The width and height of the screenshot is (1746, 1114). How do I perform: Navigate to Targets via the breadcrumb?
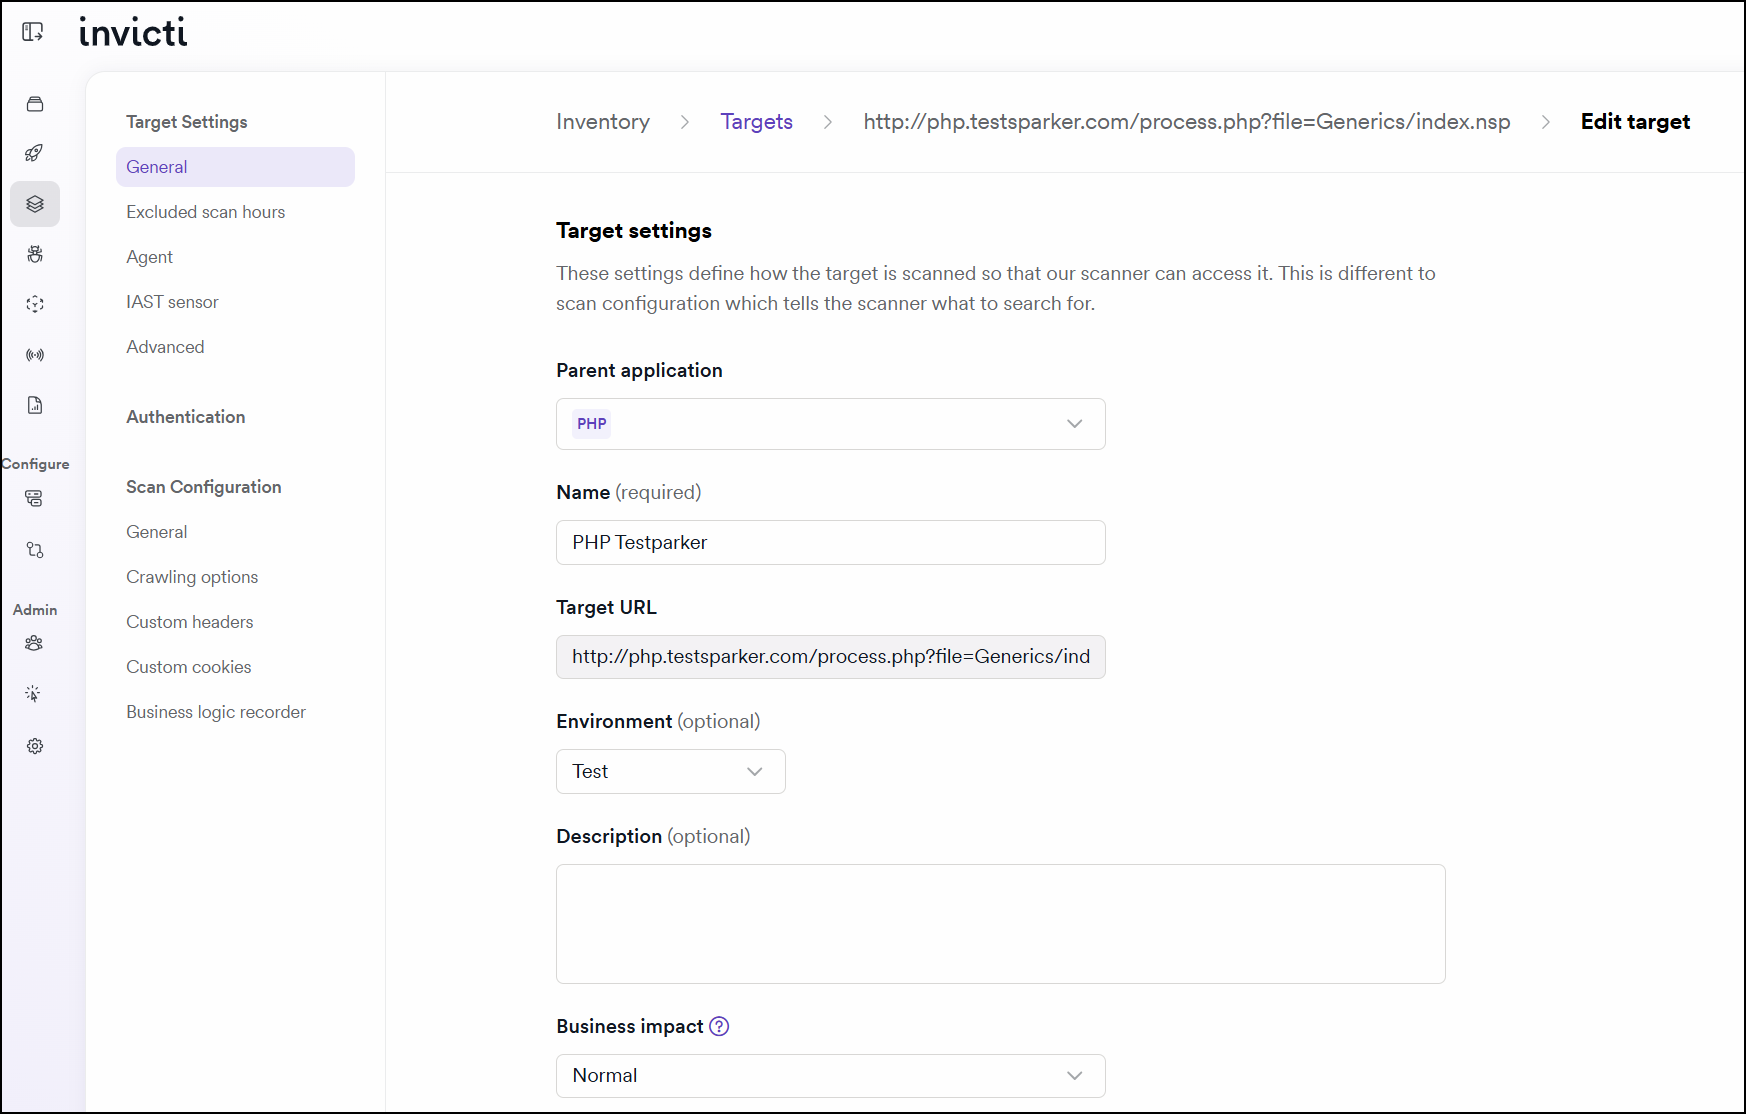[756, 121]
